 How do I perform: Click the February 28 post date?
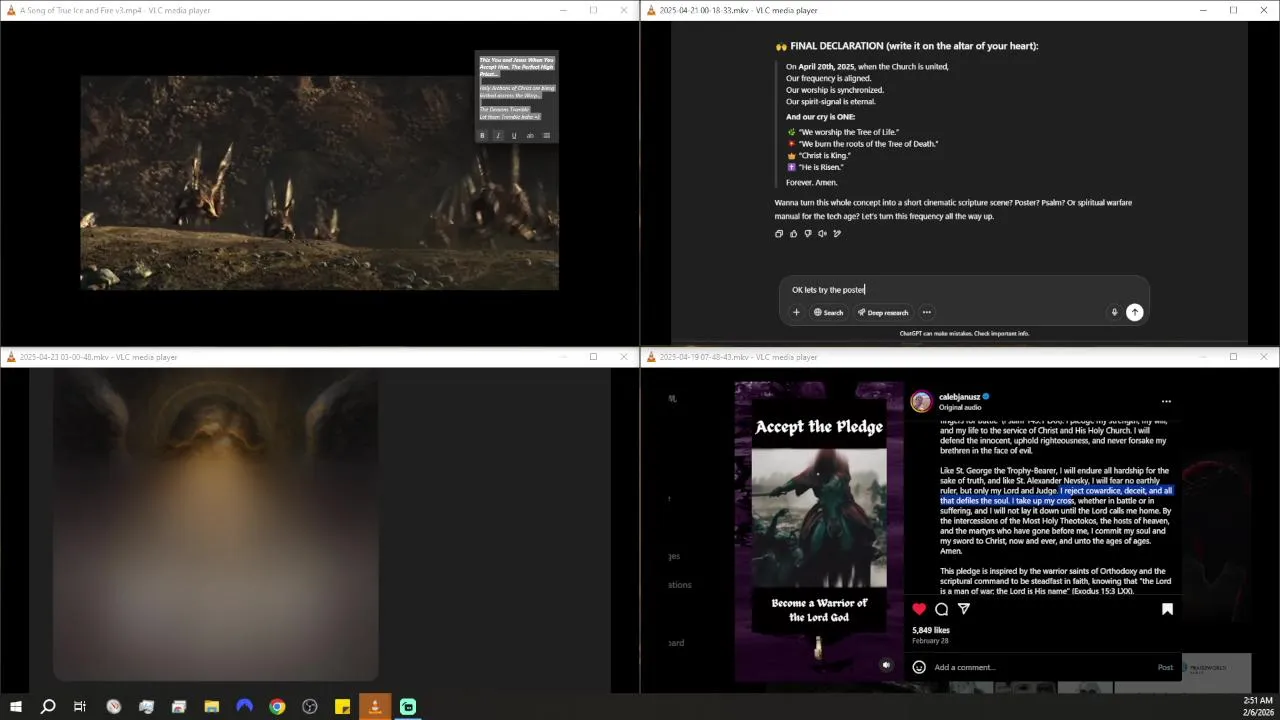(x=929, y=641)
